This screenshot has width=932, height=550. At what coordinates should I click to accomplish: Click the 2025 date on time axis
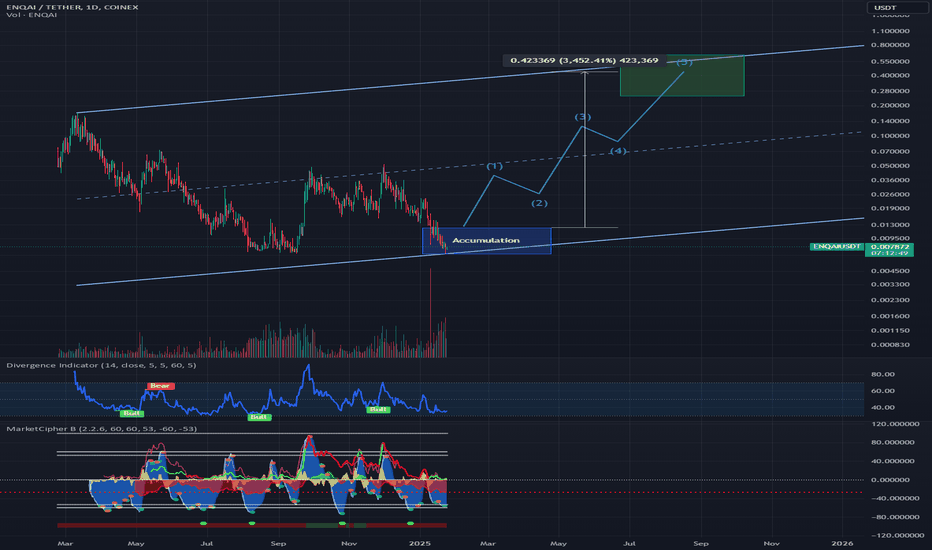click(420, 543)
